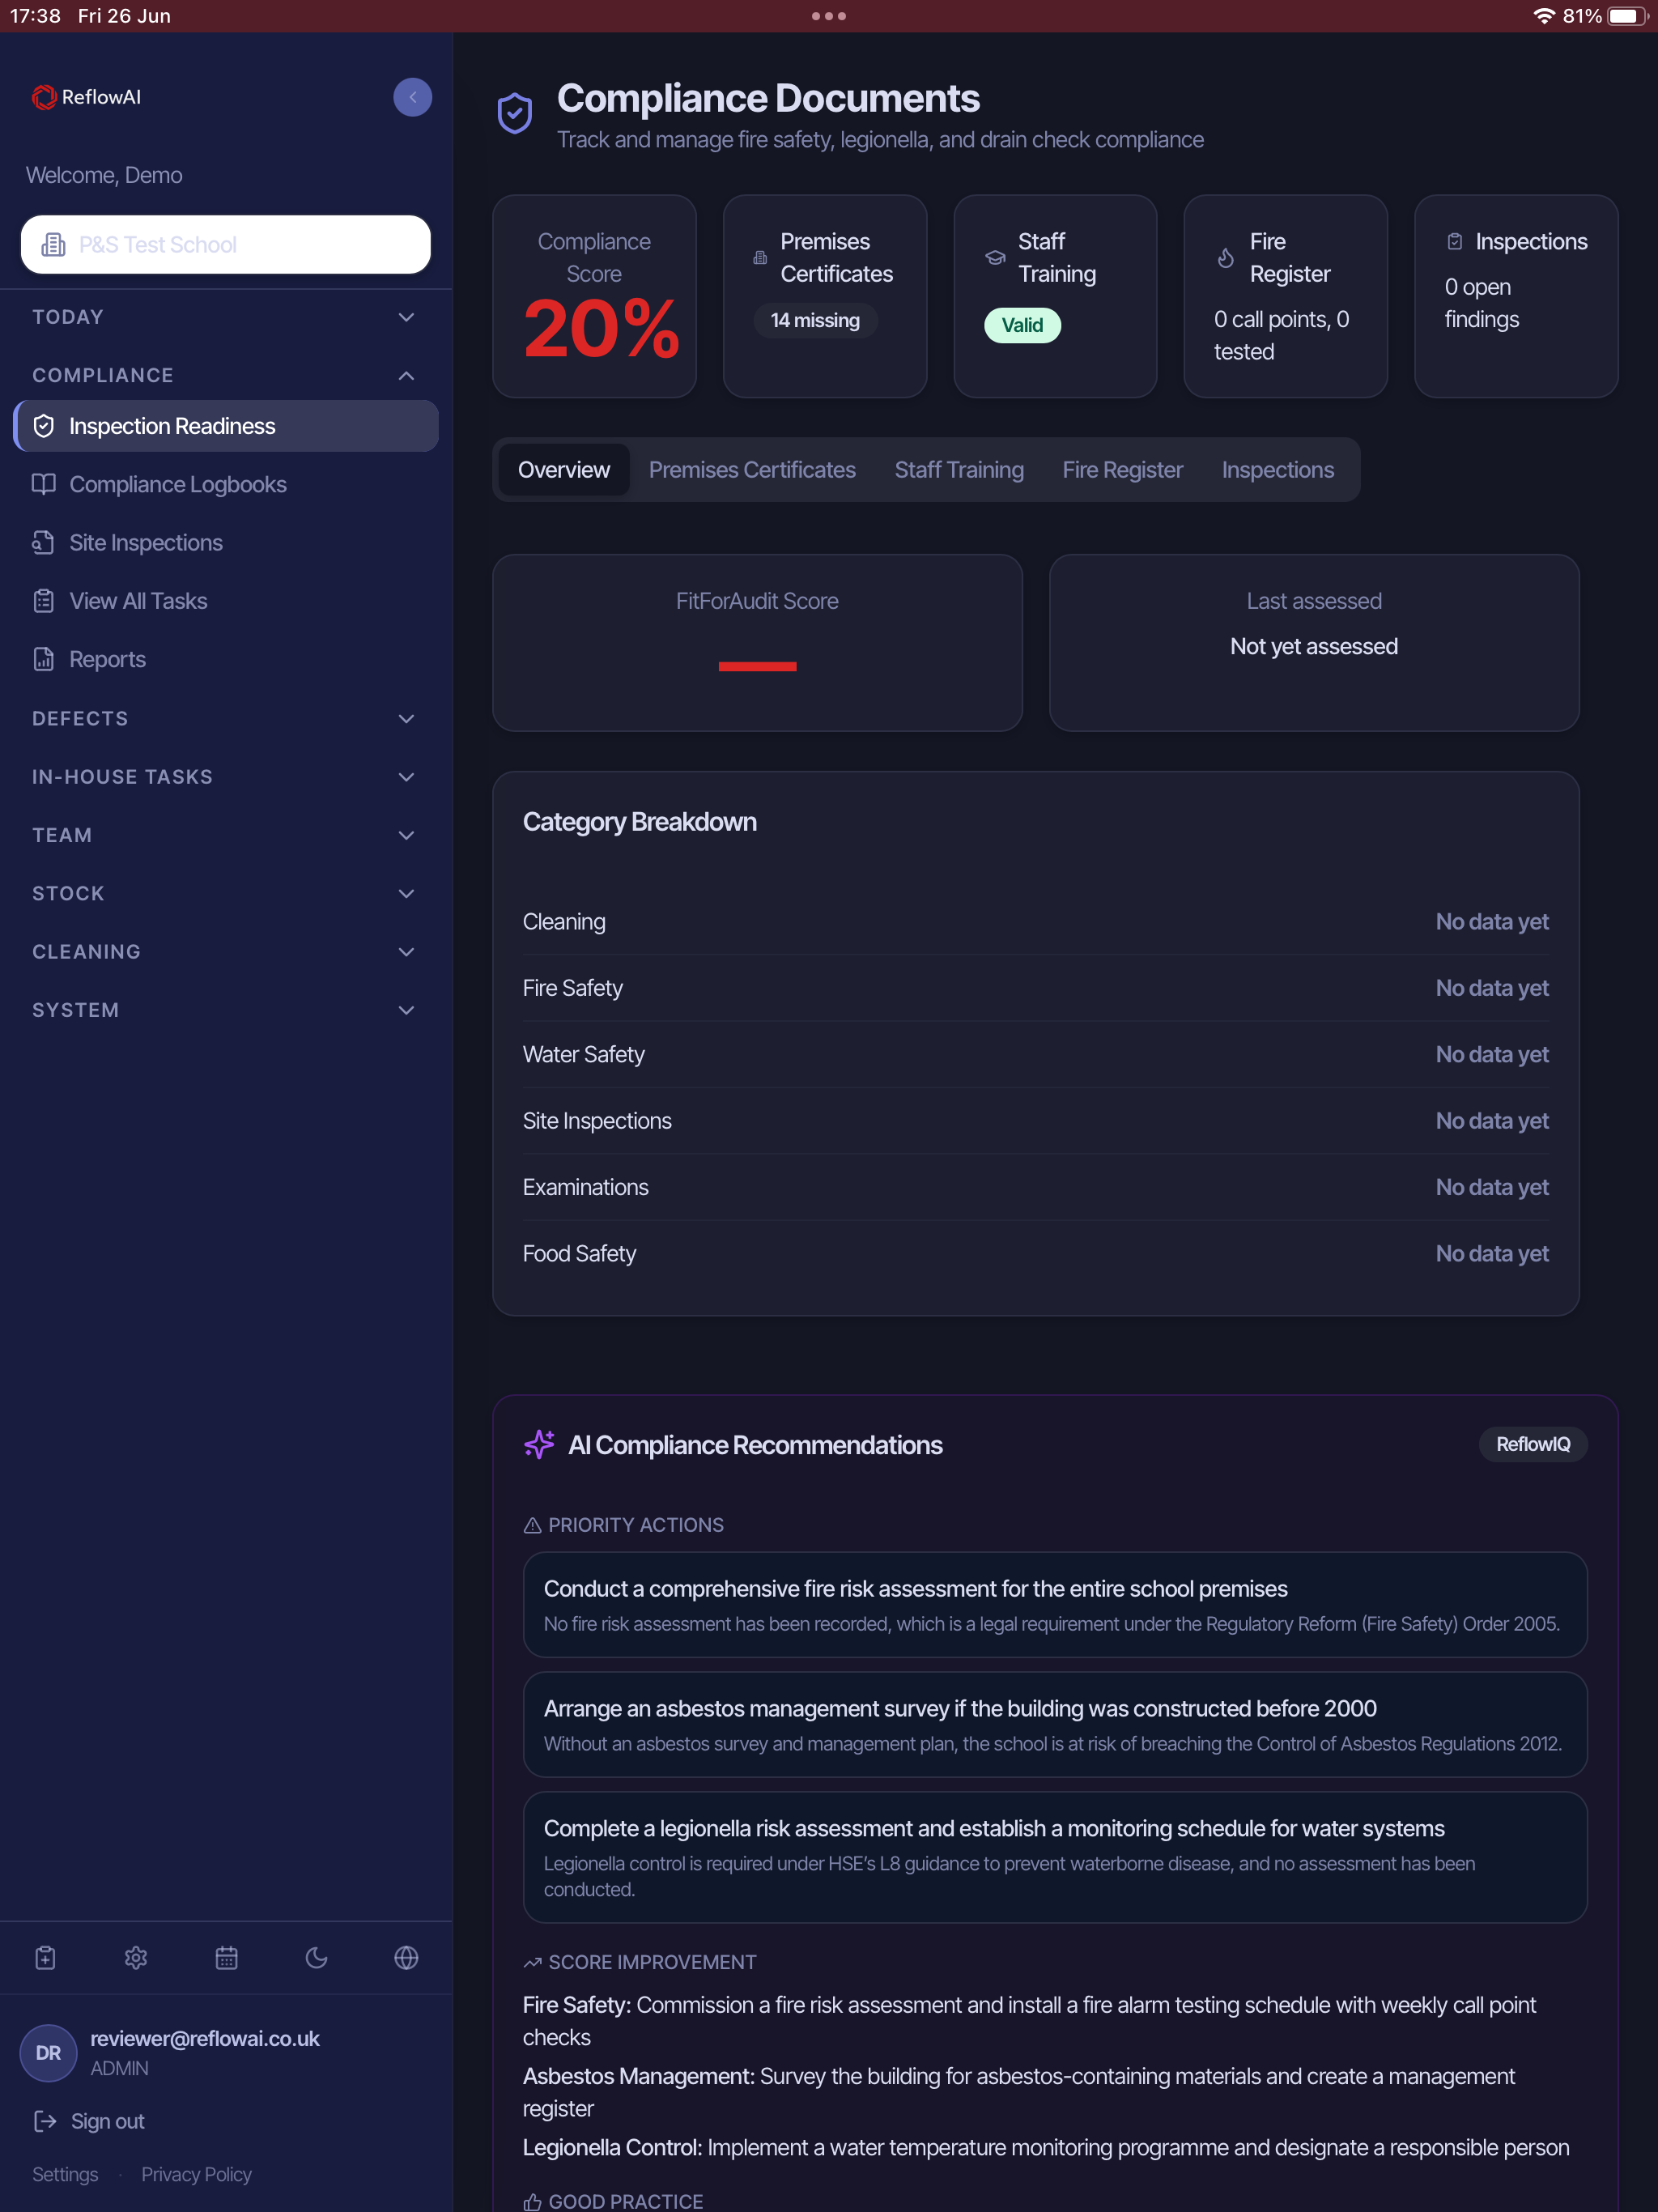Screen dimensions: 1658x2212
Task: Expand the TEAM sidebar section
Action: pos(225,835)
